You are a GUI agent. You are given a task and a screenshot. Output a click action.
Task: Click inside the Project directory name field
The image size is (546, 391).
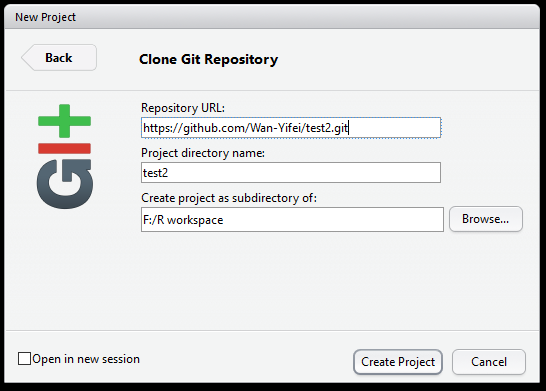coord(291,172)
